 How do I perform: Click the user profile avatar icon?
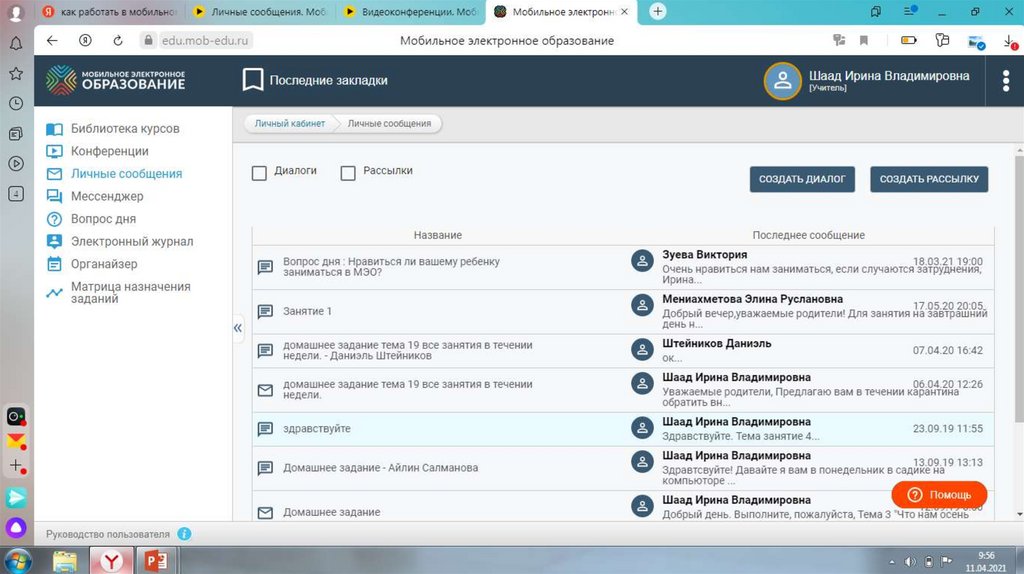click(x=783, y=81)
